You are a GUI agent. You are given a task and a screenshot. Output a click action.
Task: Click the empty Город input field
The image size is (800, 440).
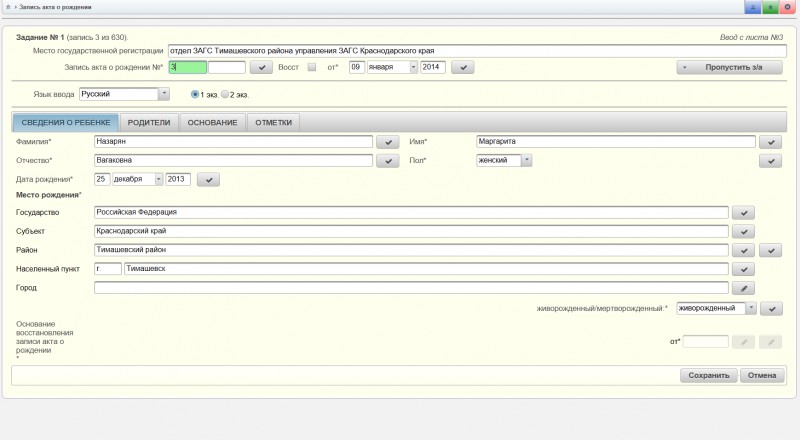[x=411, y=288]
